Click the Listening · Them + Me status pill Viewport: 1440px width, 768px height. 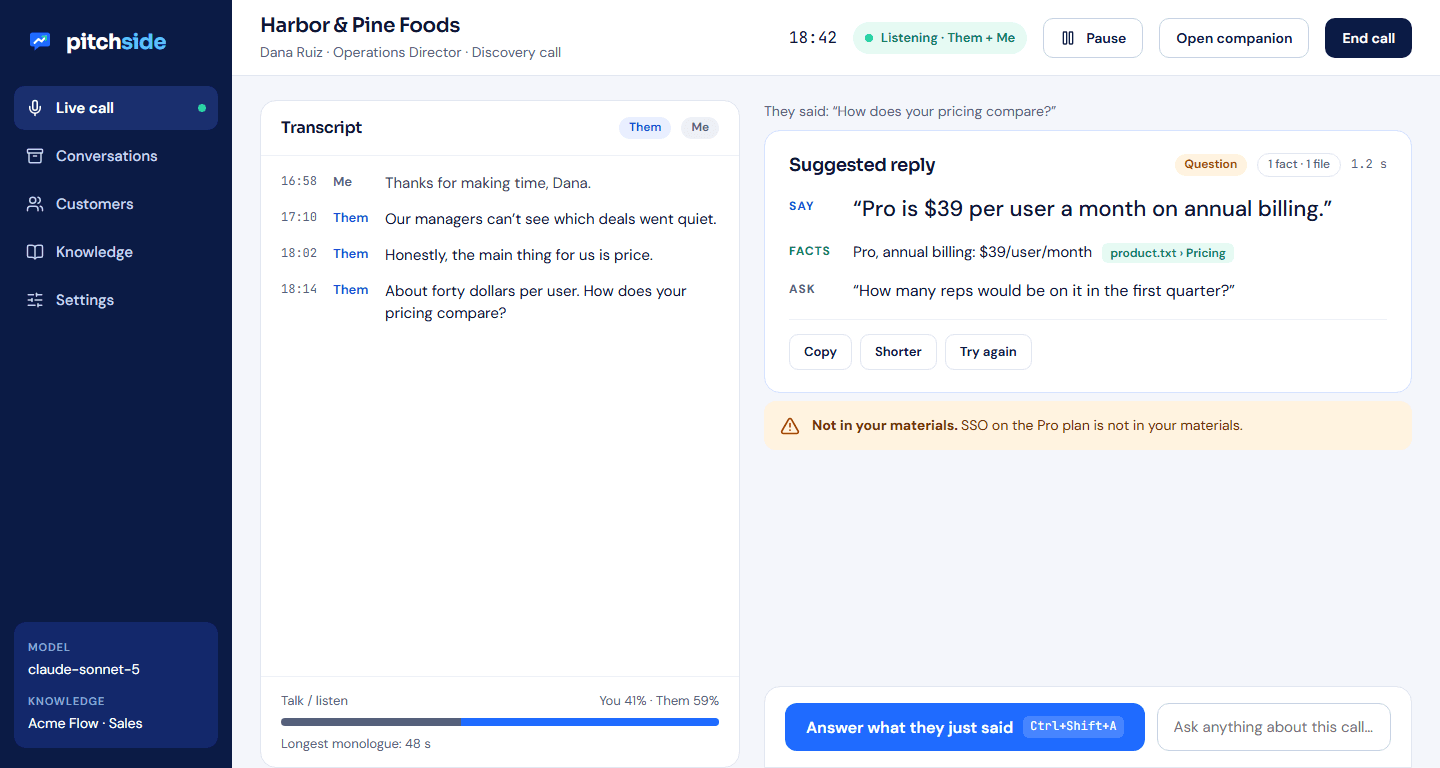click(940, 38)
